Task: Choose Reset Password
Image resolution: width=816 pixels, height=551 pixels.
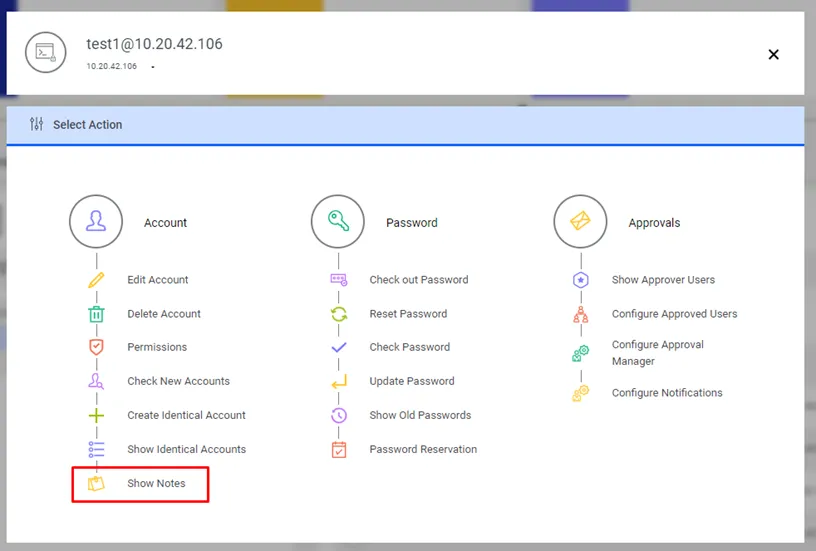Action: pyautogui.click(x=409, y=314)
